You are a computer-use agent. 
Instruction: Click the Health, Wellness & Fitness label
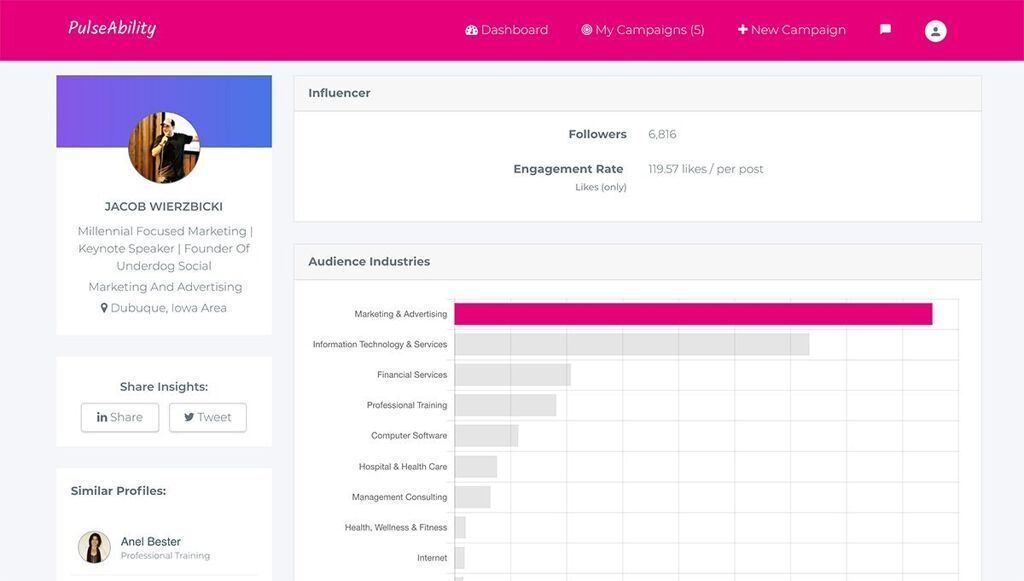[x=396, y=527]
